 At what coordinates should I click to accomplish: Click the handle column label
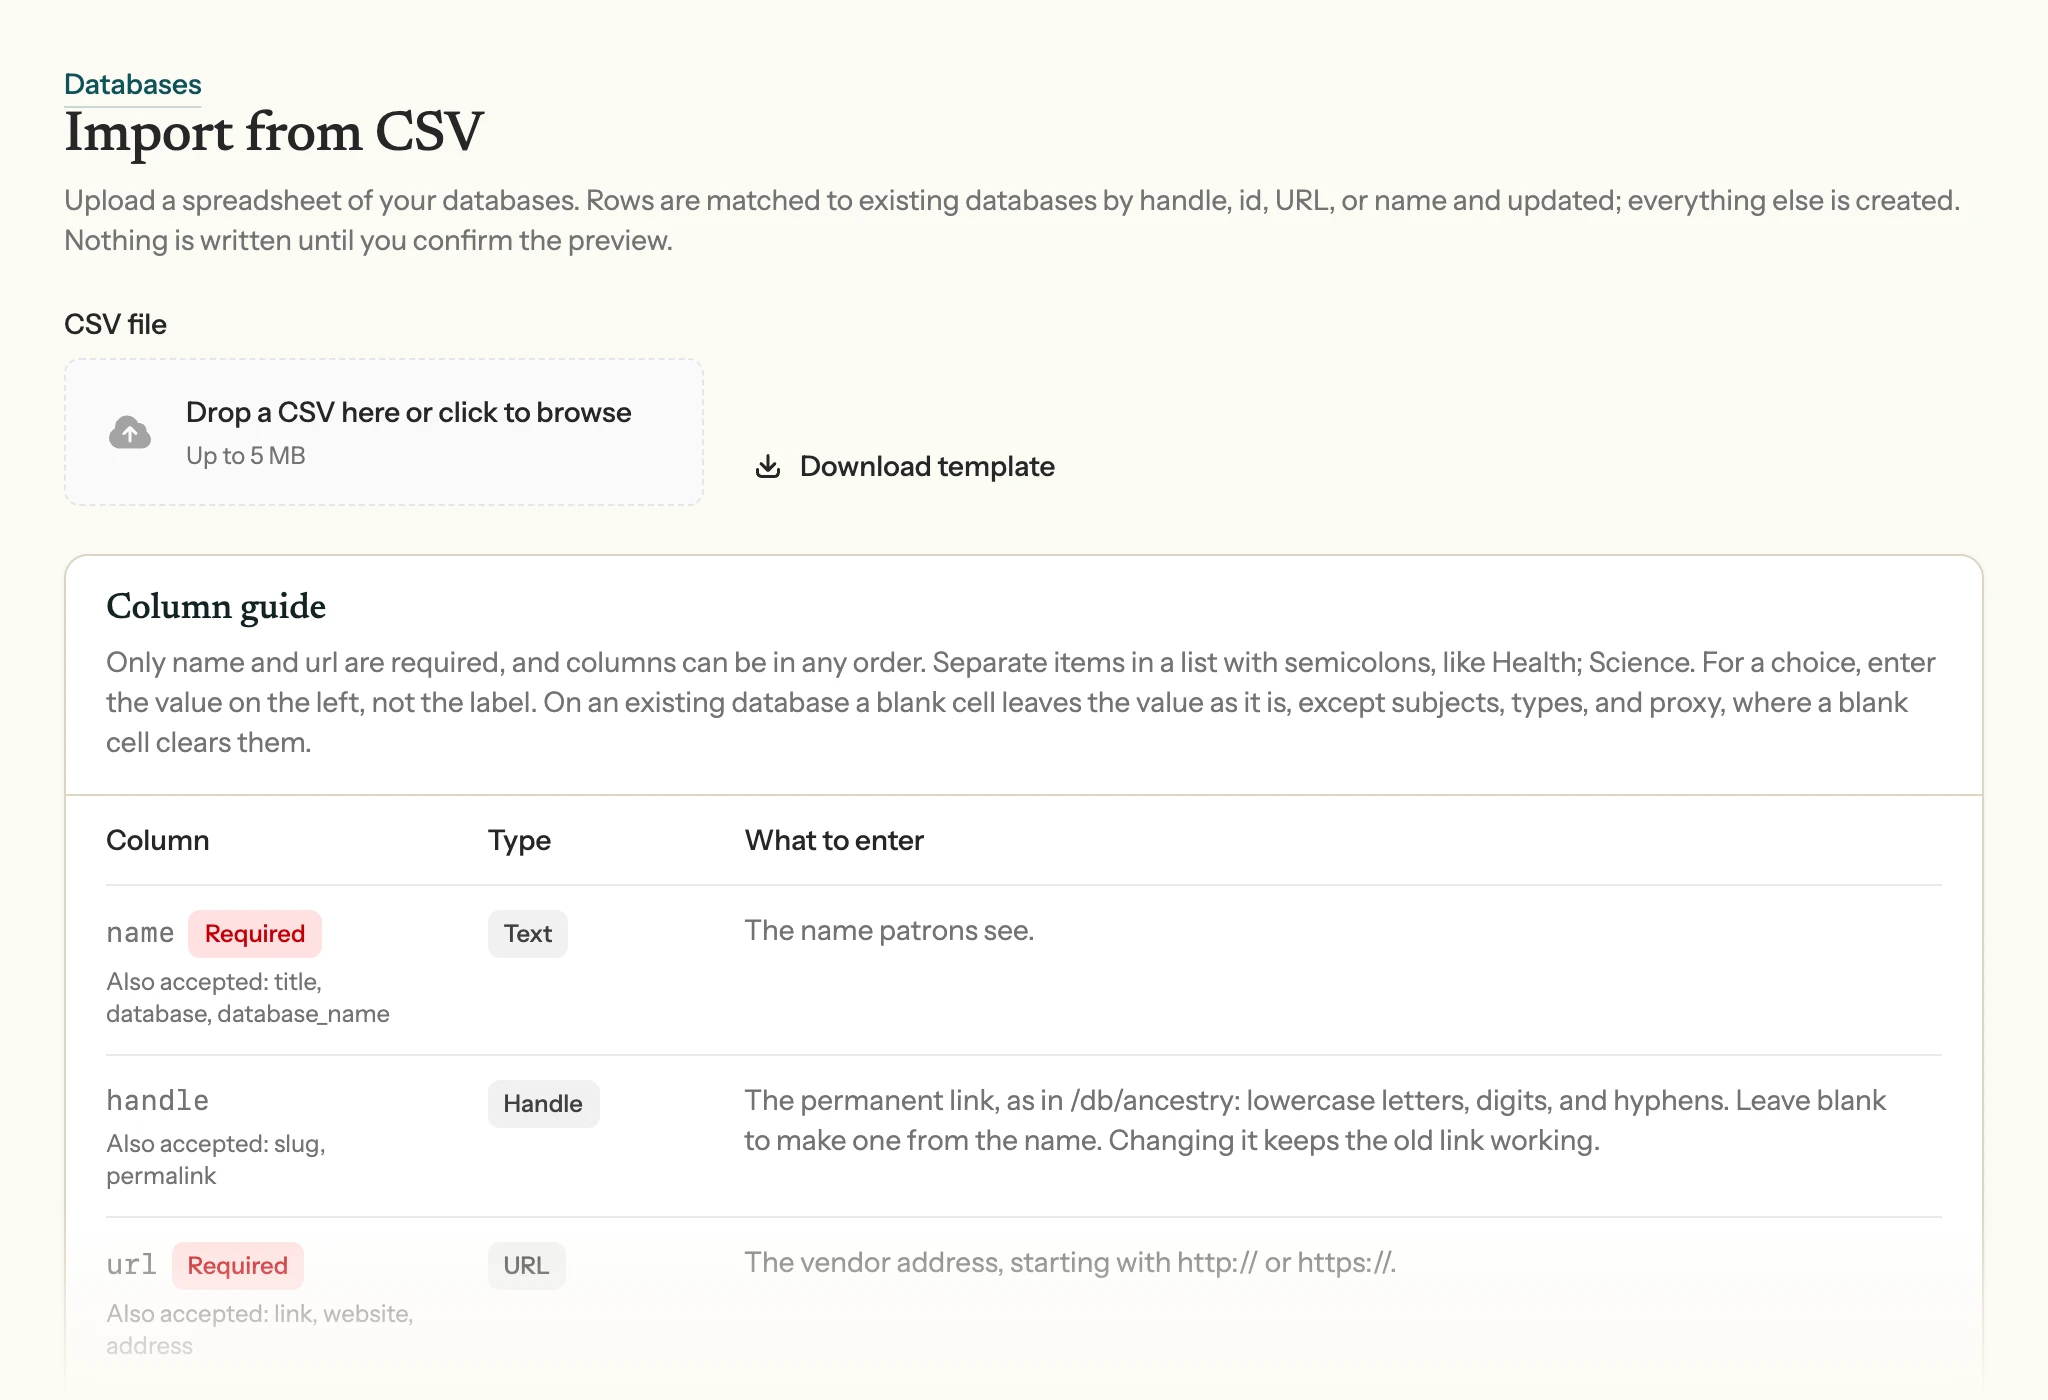pos(158,1100)
